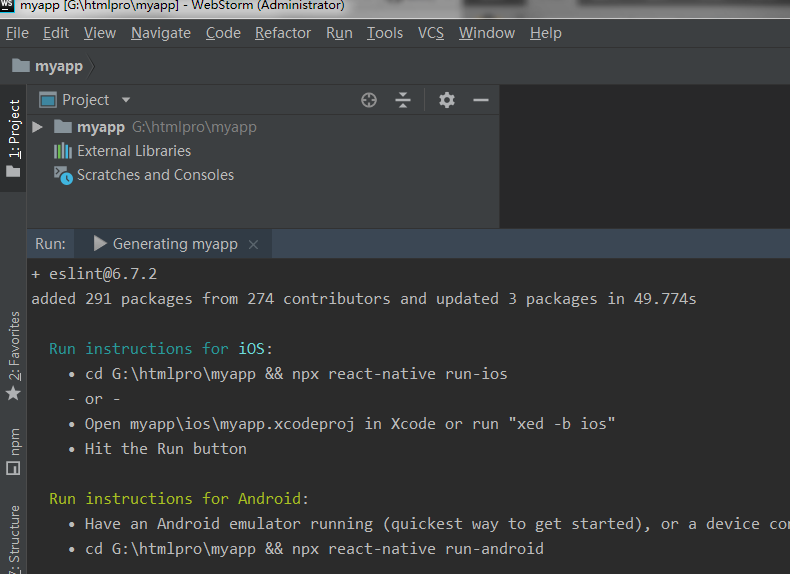Expand the myapp project tree node

(37, 127)
